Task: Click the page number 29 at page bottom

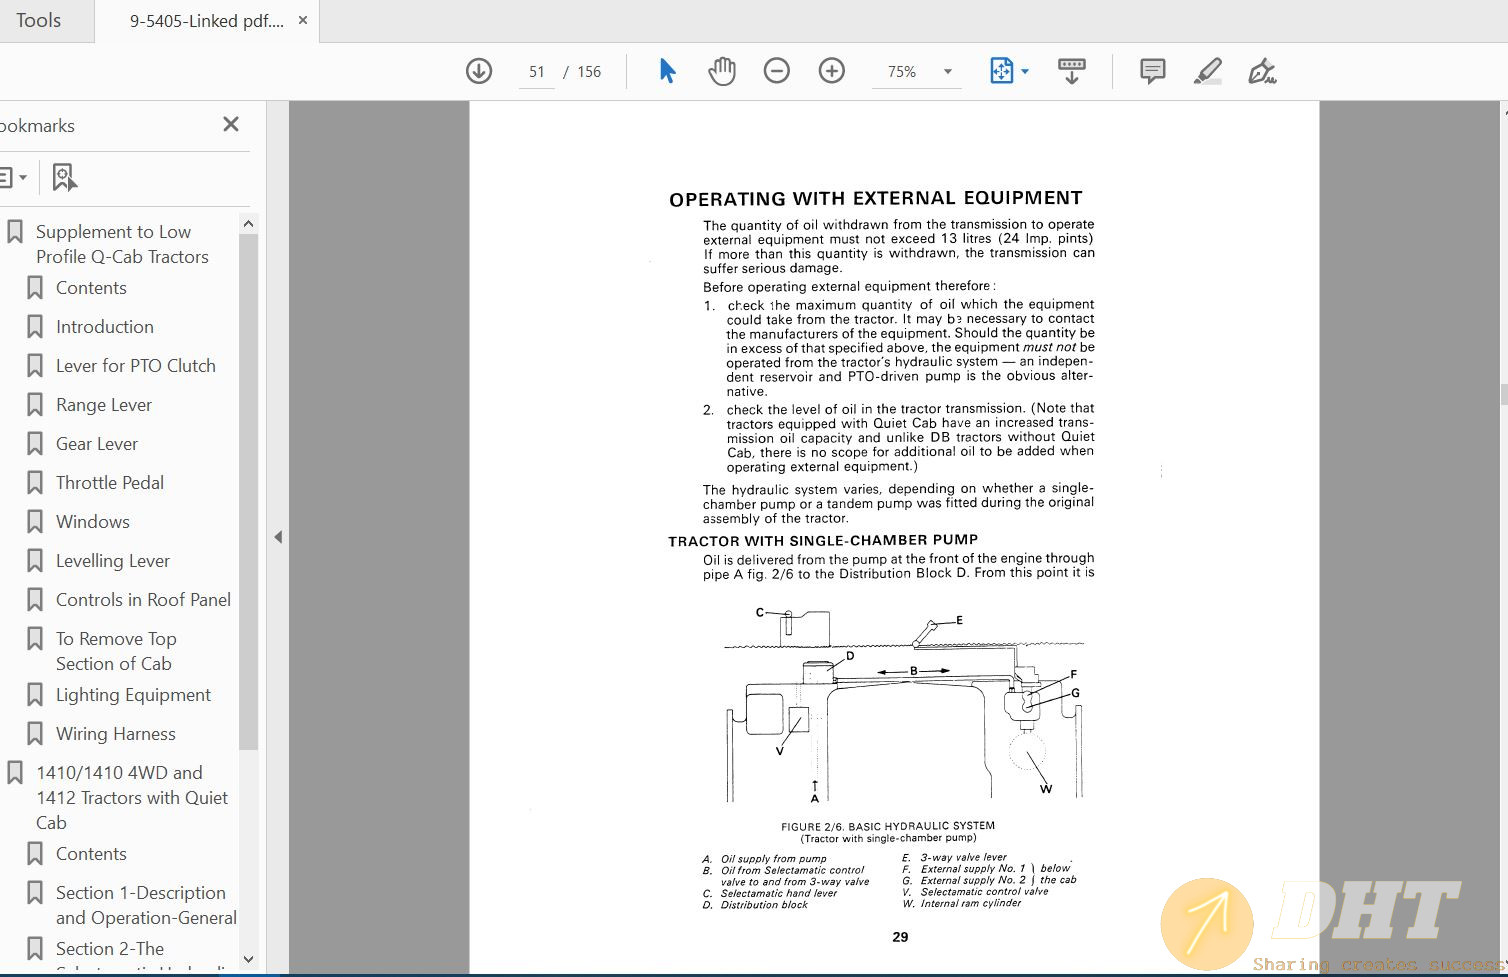Action: (x=900, y=937)
